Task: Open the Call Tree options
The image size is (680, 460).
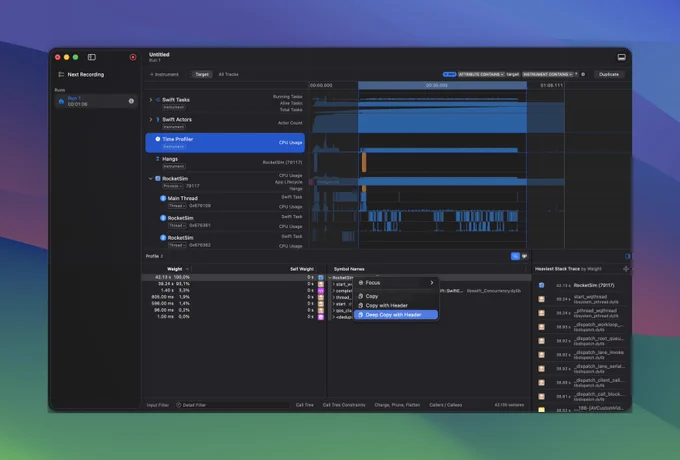Action: pos(304,405)
